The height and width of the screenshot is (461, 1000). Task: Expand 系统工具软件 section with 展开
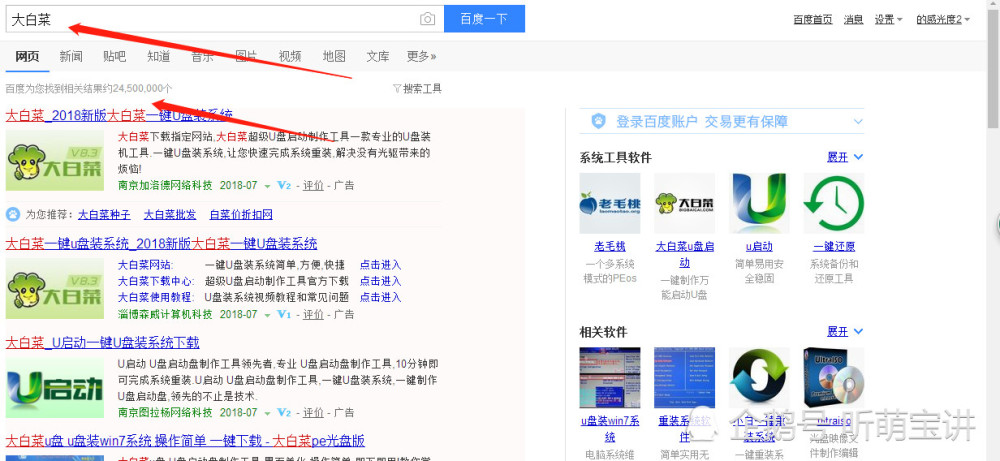tap(844, 157)
